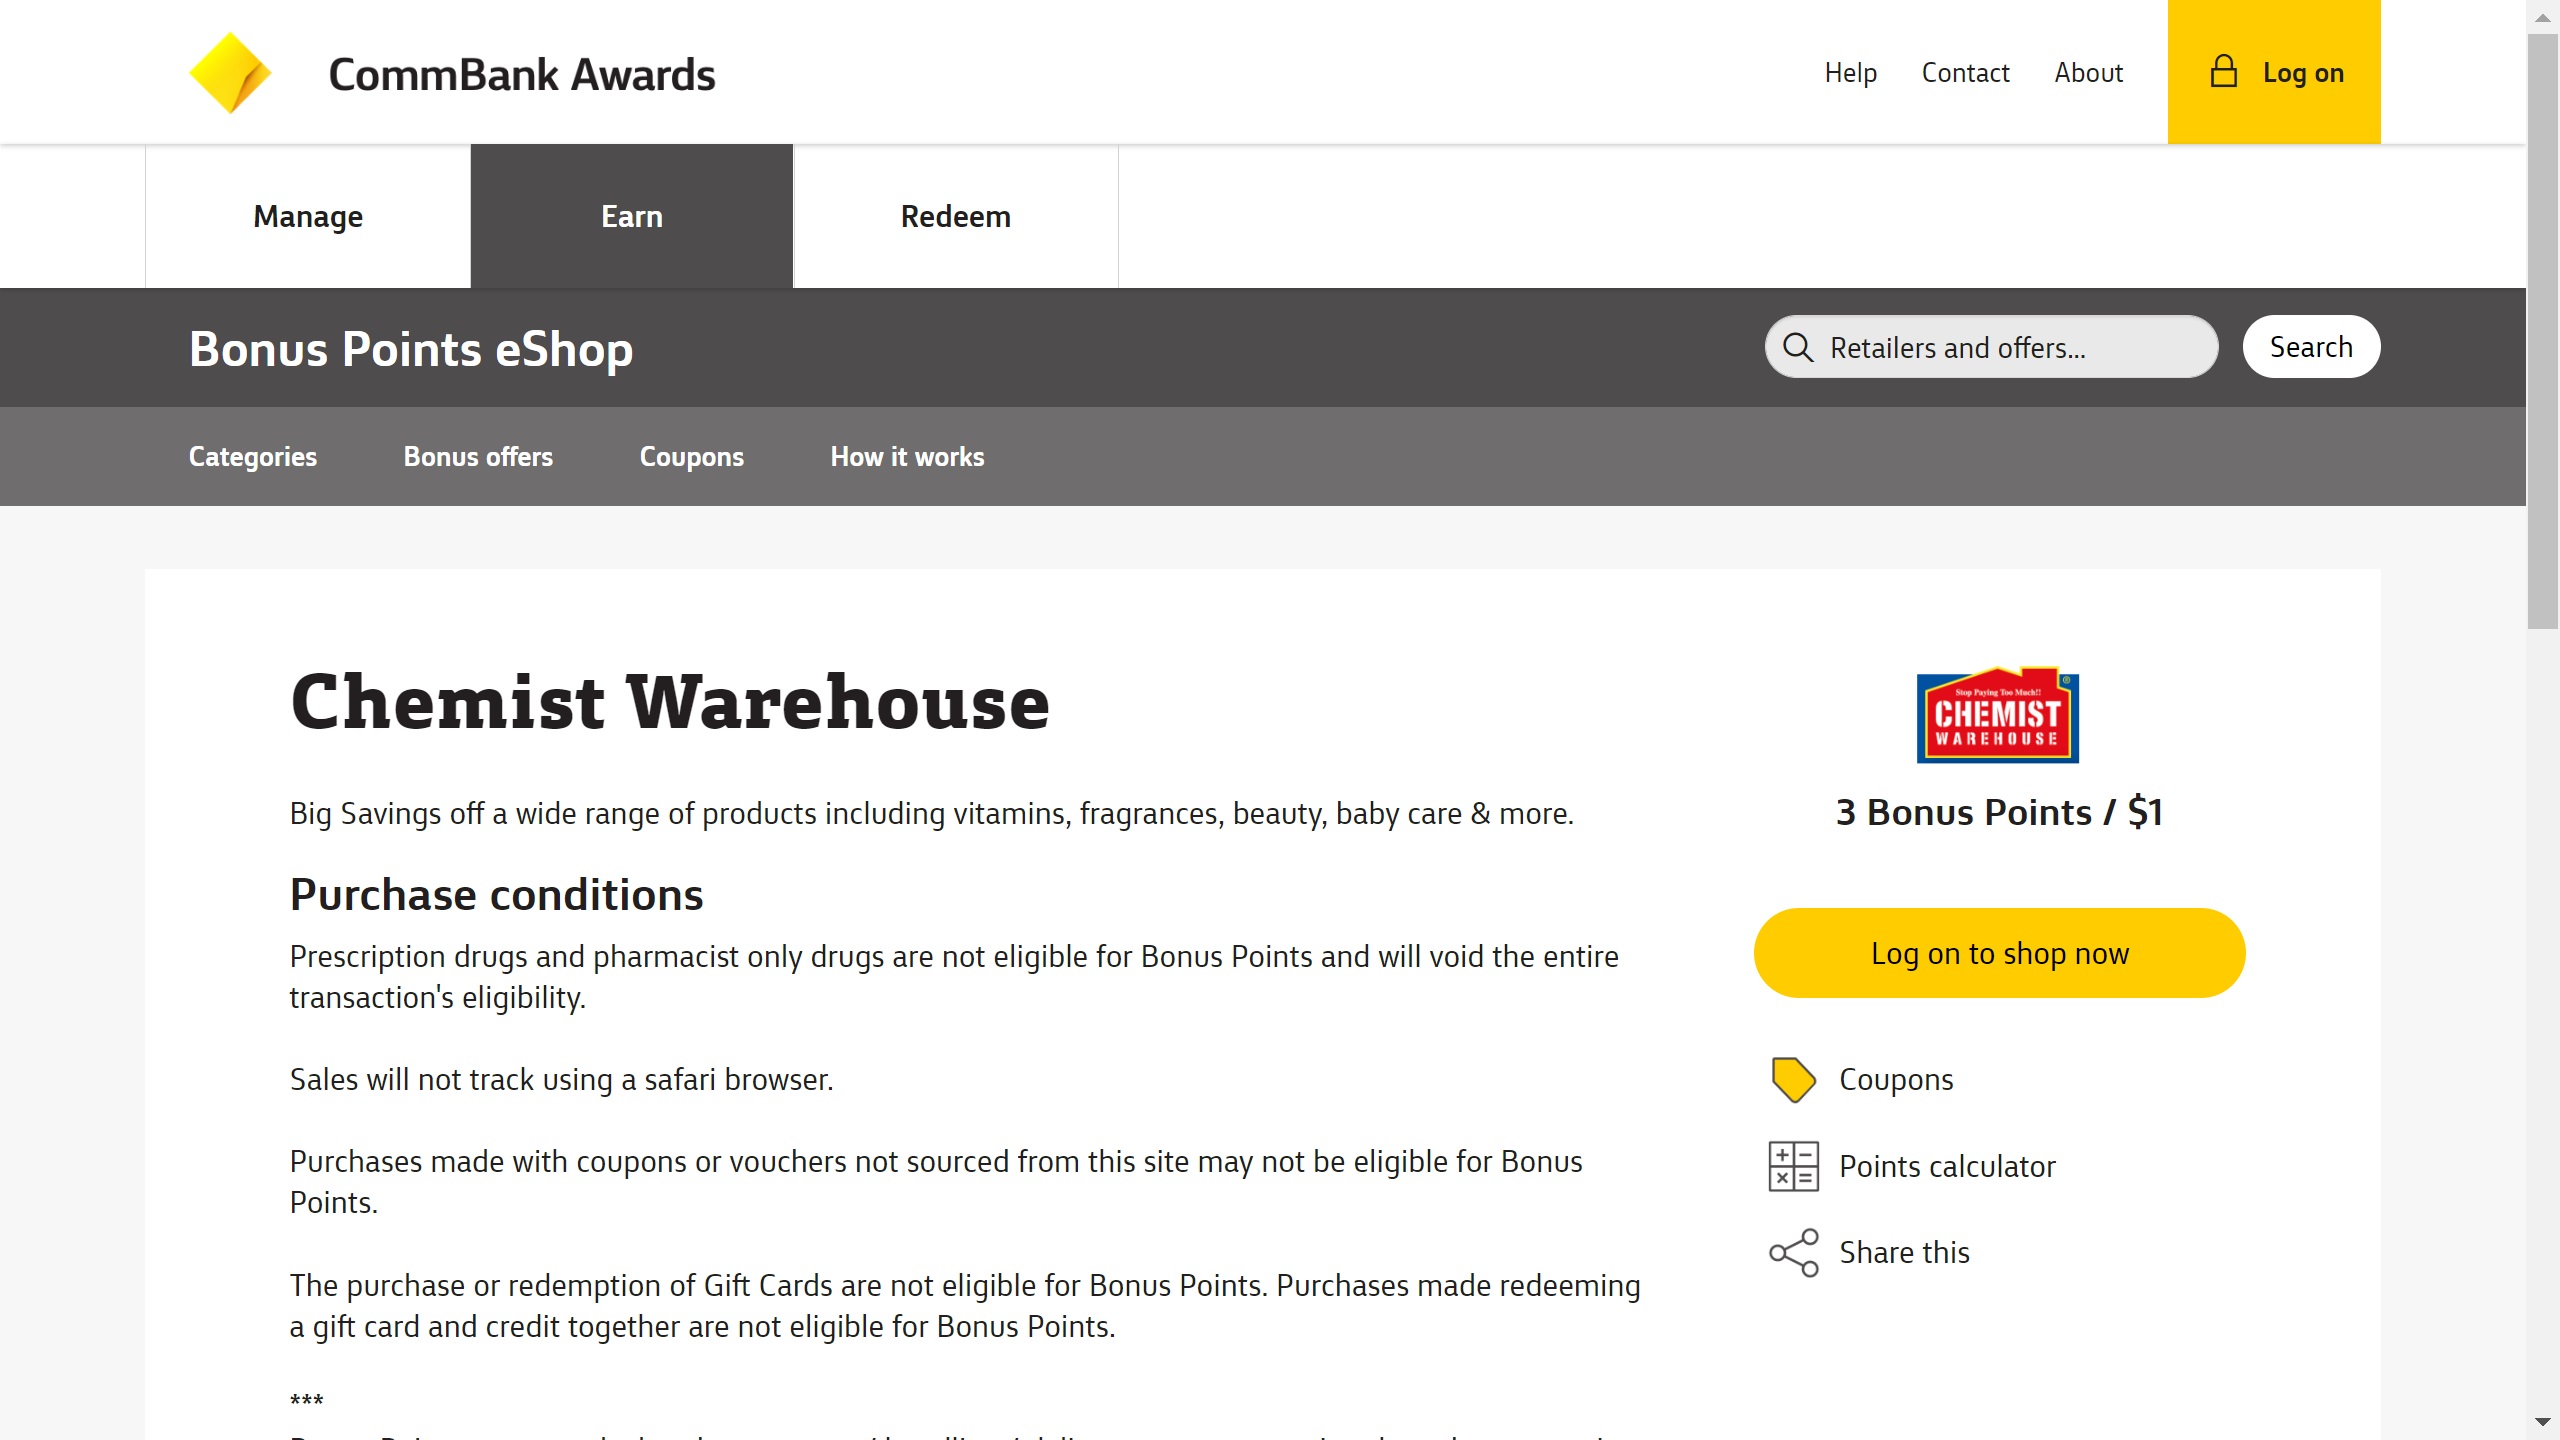Click the magnifier icon in search box

click(1797, 347)
